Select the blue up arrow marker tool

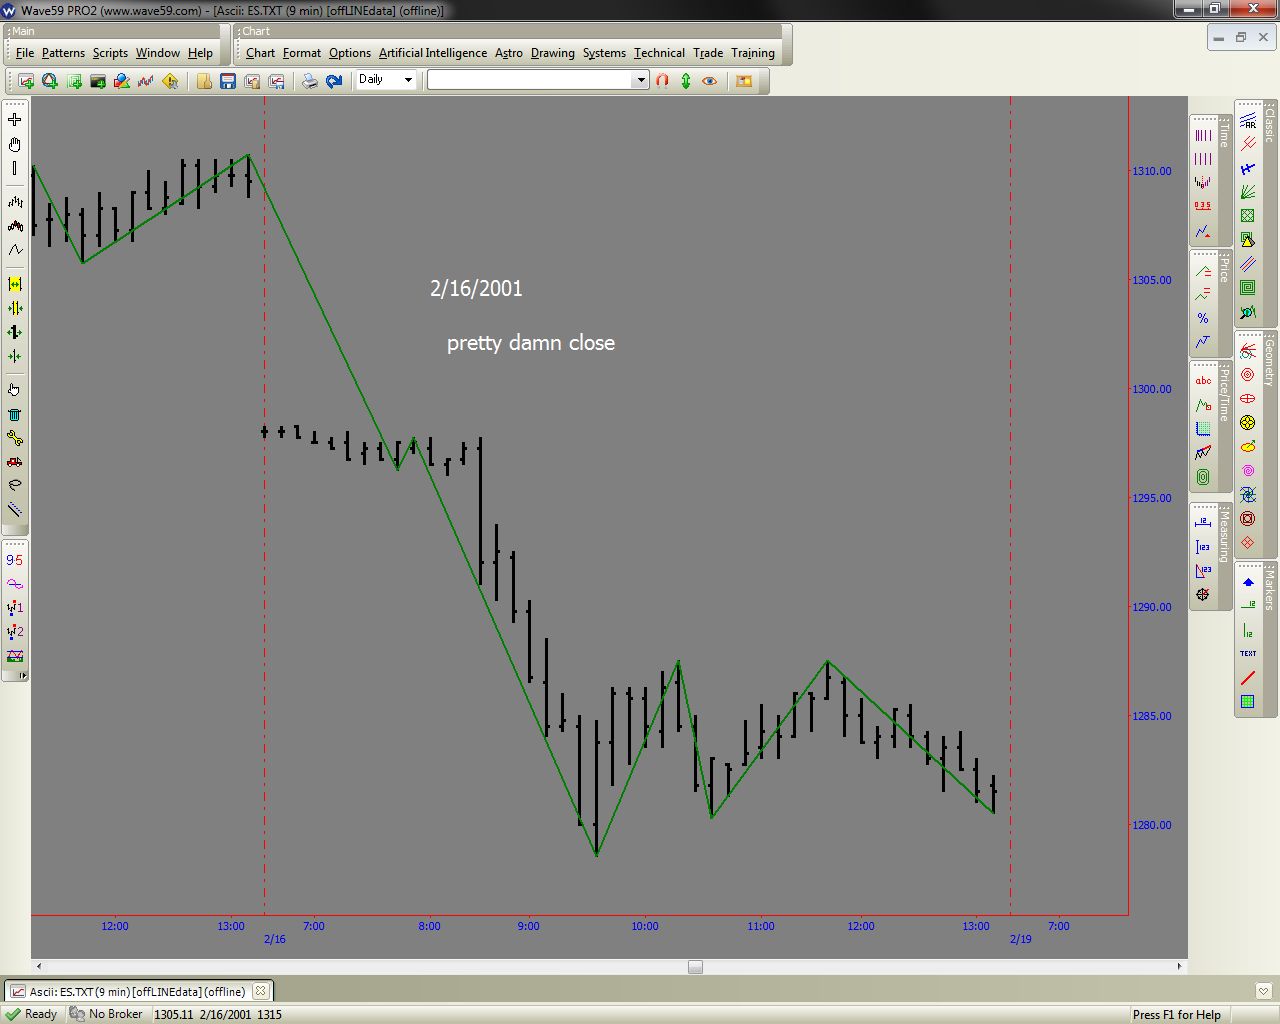[1248, 582]
